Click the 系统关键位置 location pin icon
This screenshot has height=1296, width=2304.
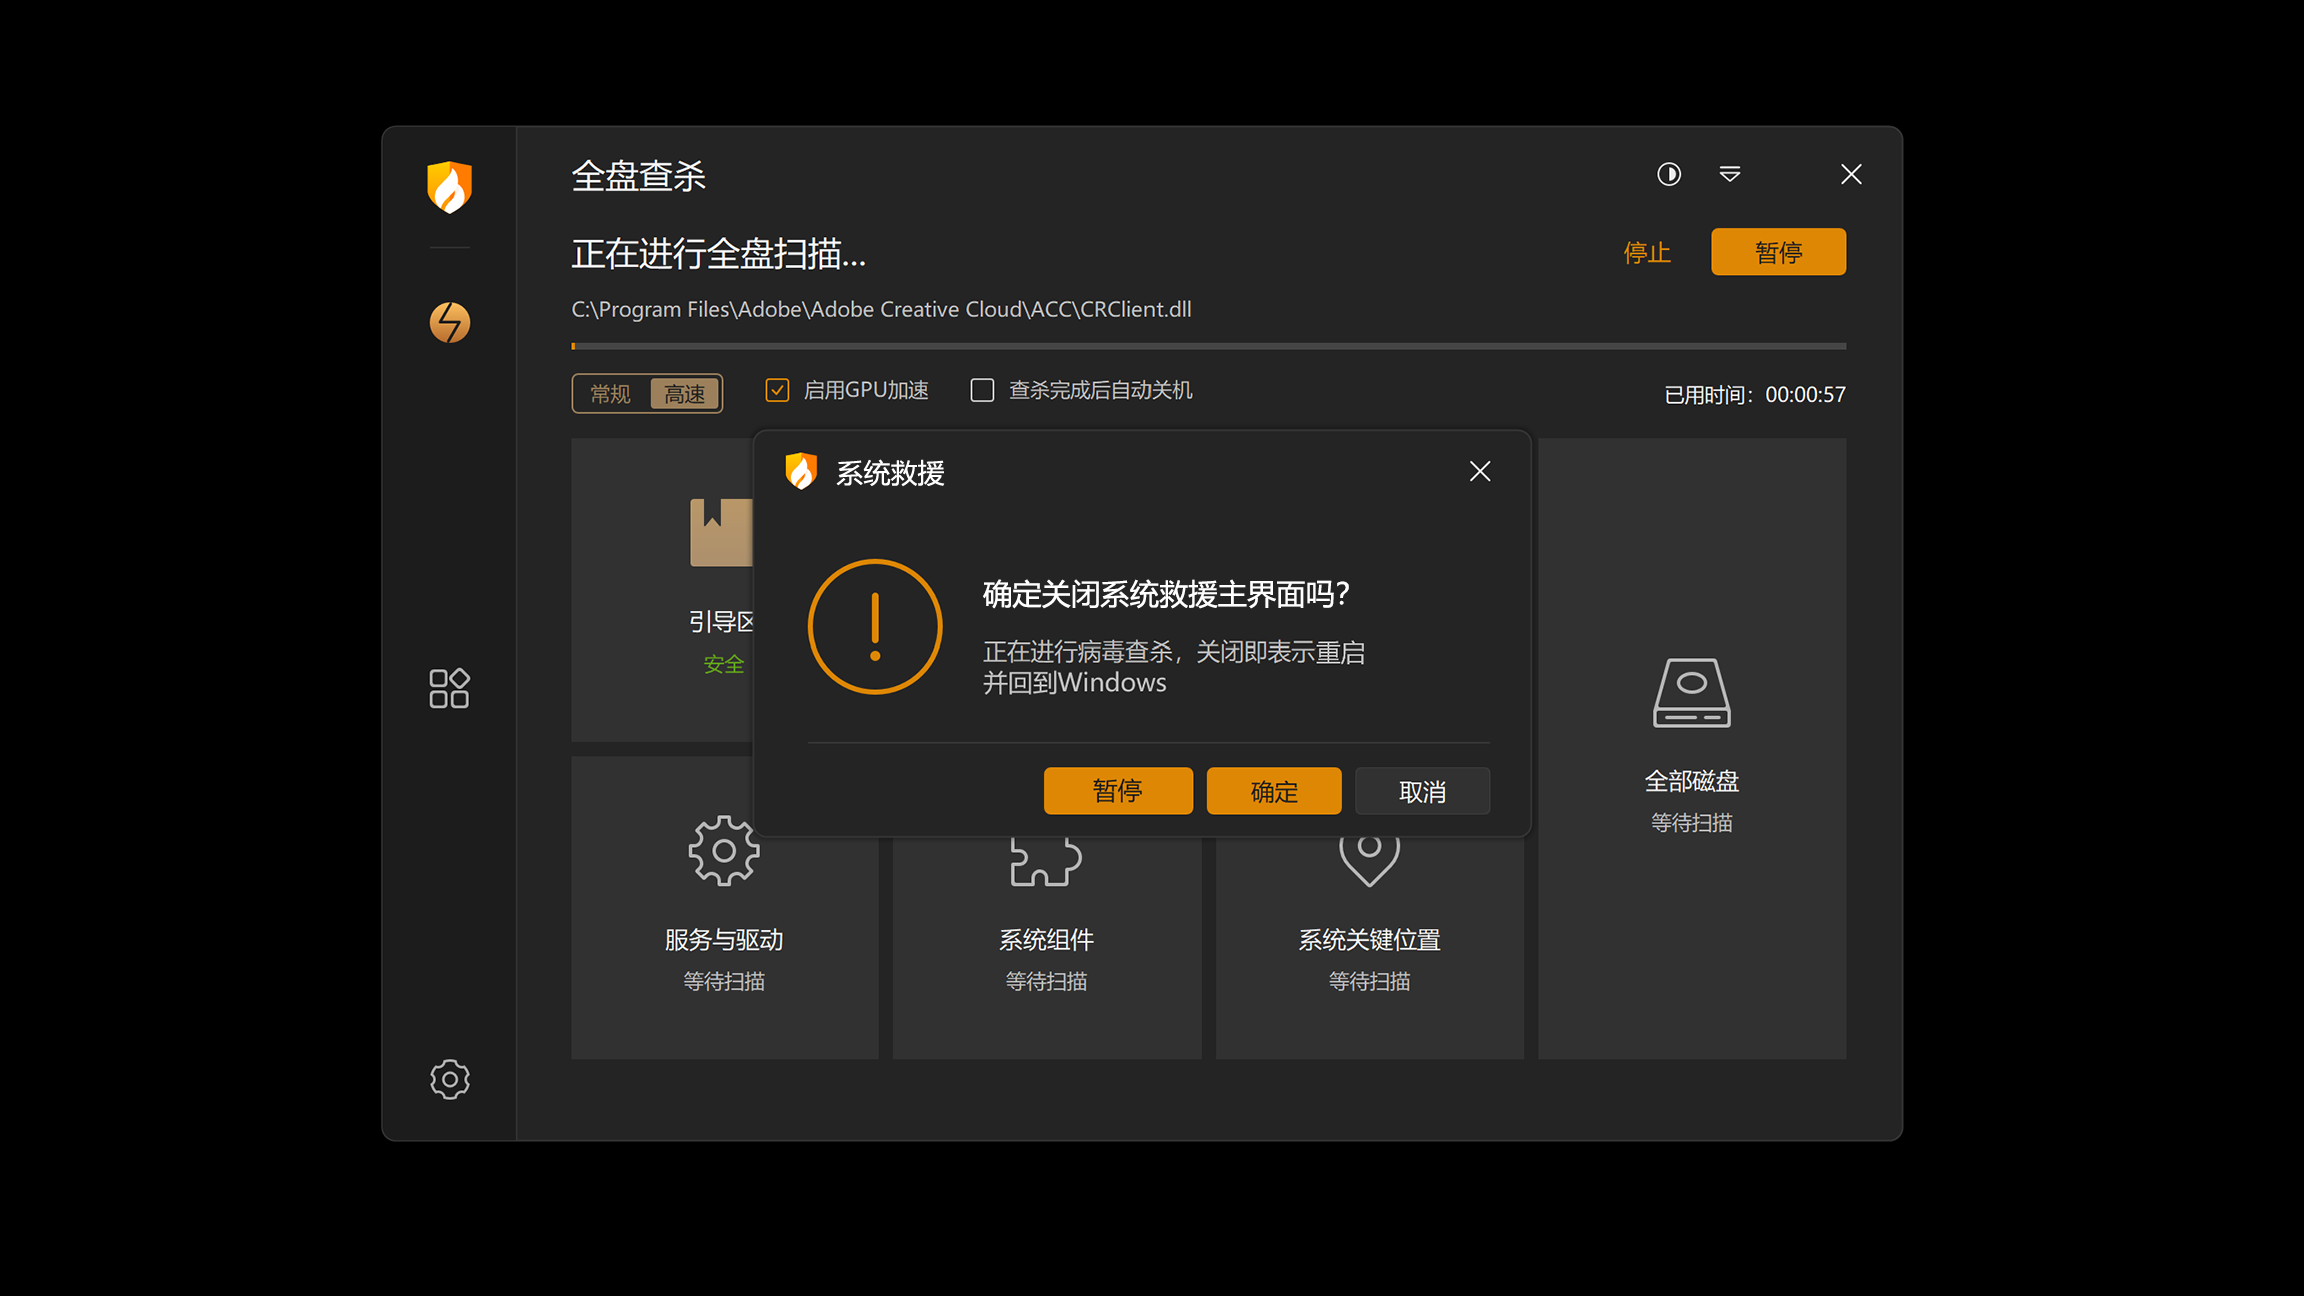pos(1368,860)
